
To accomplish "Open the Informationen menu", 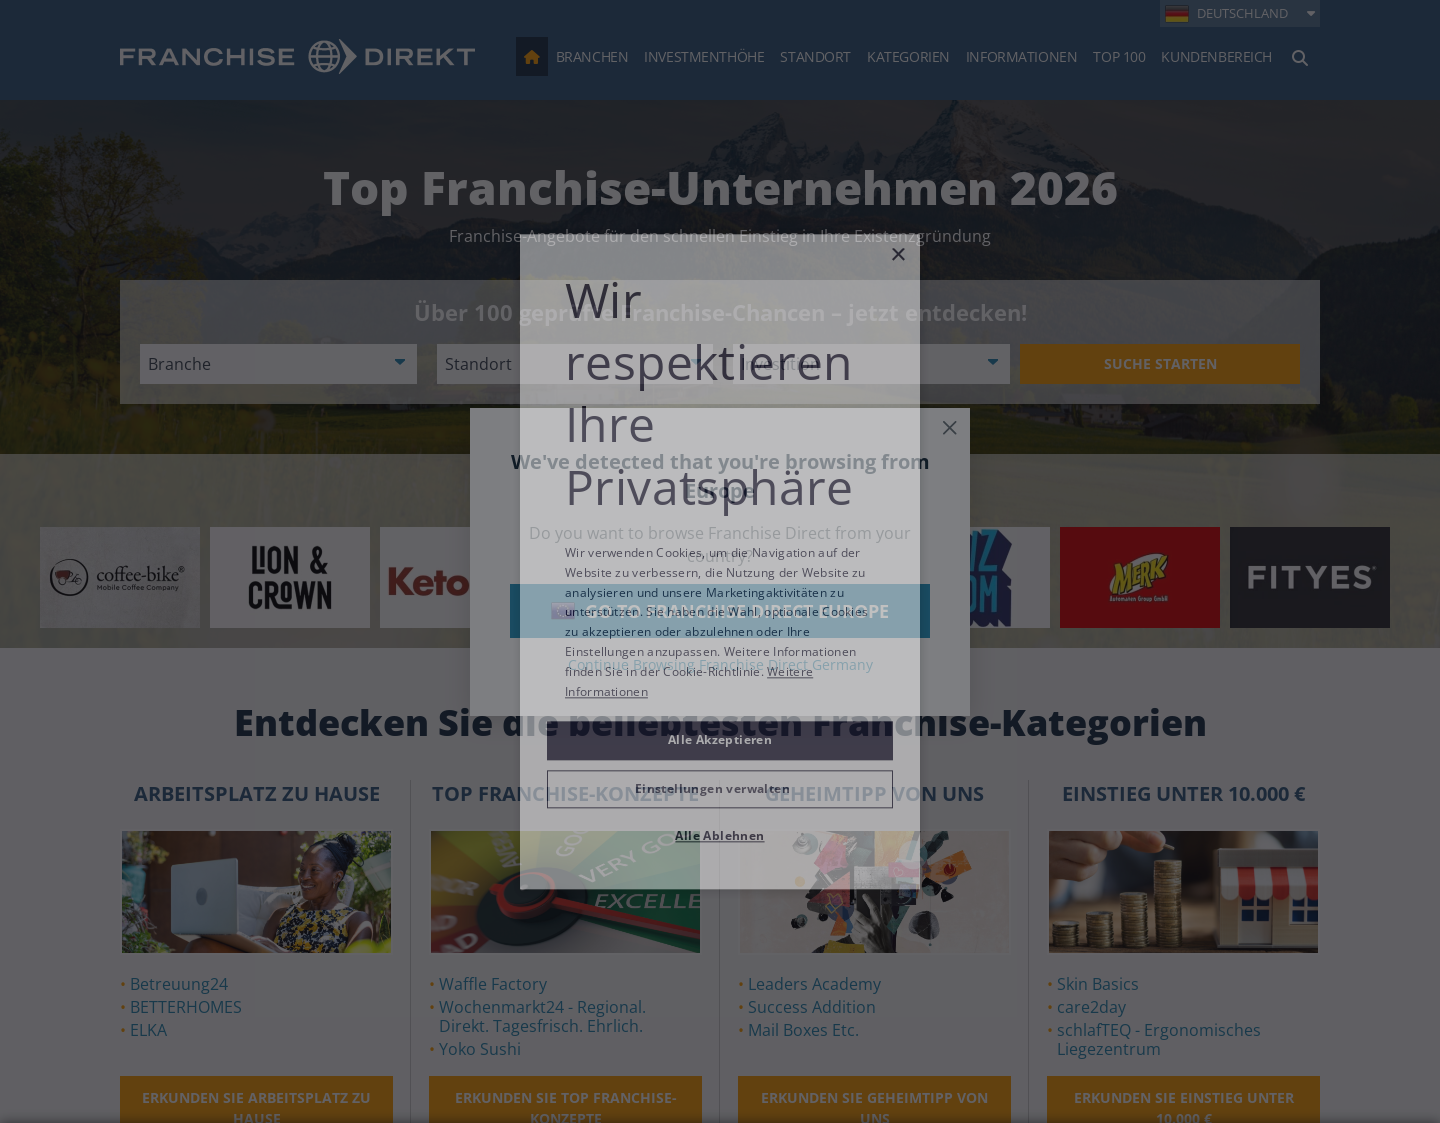I will click(x=1021, y=57).
